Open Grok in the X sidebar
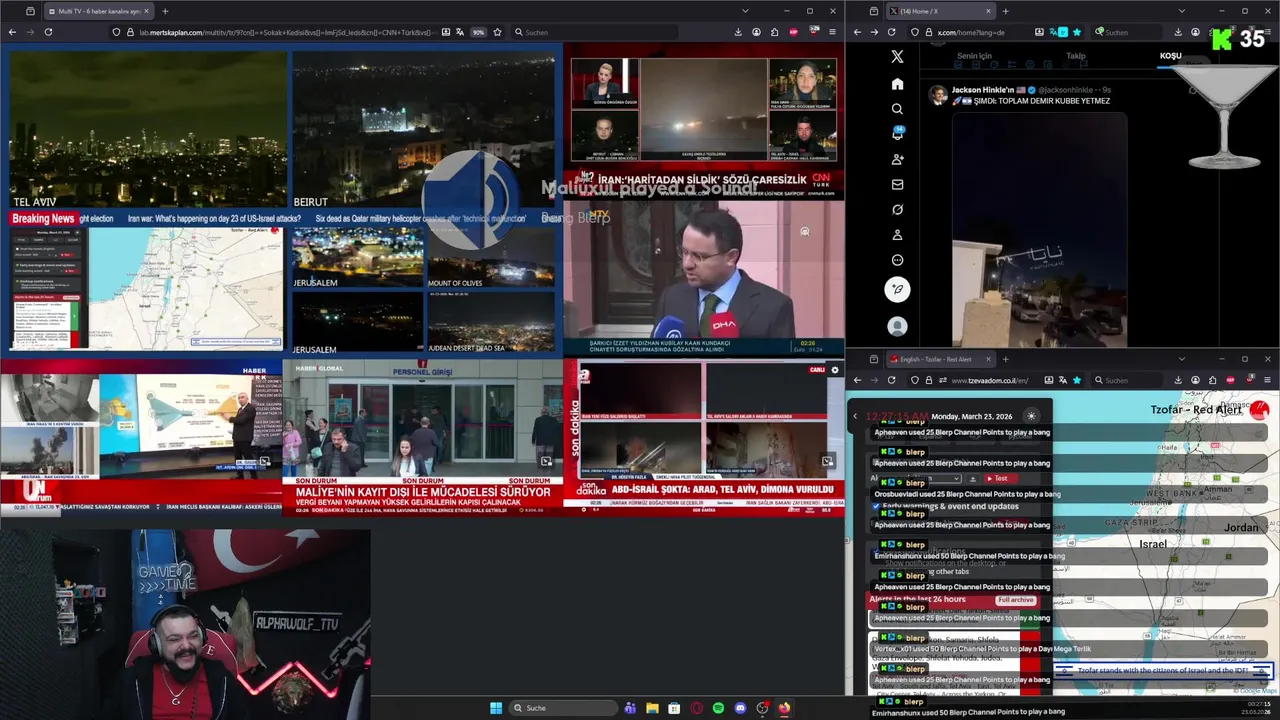Viewport: 1280px width, 720px height. [x=897, y=210]
